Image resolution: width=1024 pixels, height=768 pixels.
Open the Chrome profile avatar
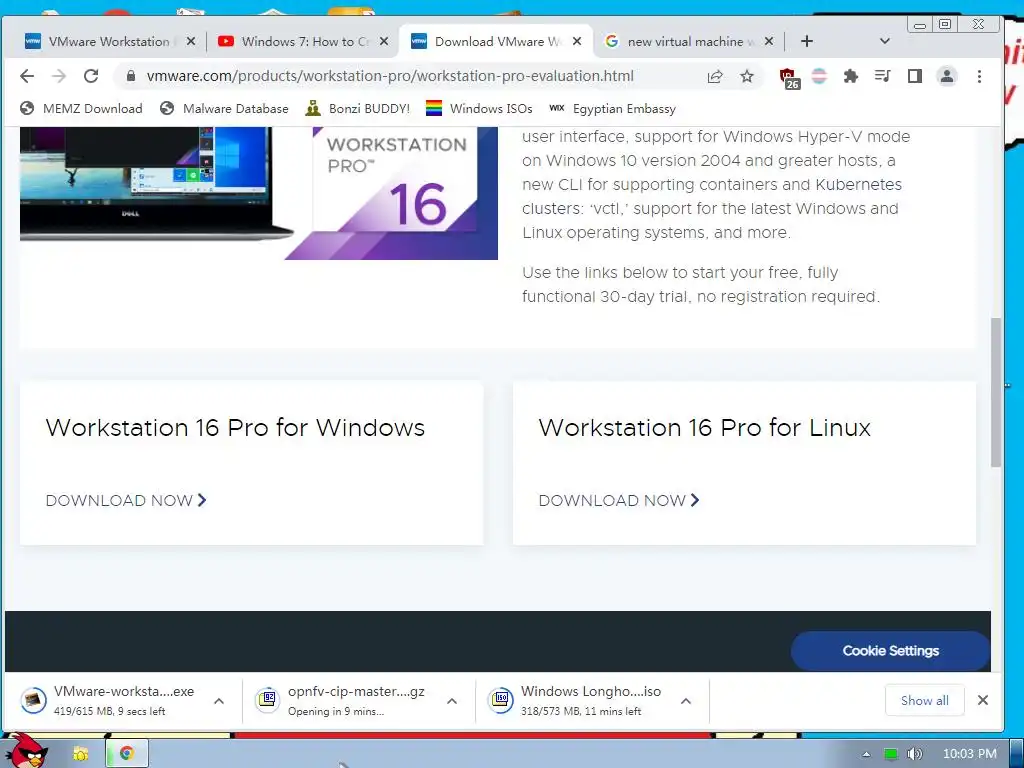[947, 76]
